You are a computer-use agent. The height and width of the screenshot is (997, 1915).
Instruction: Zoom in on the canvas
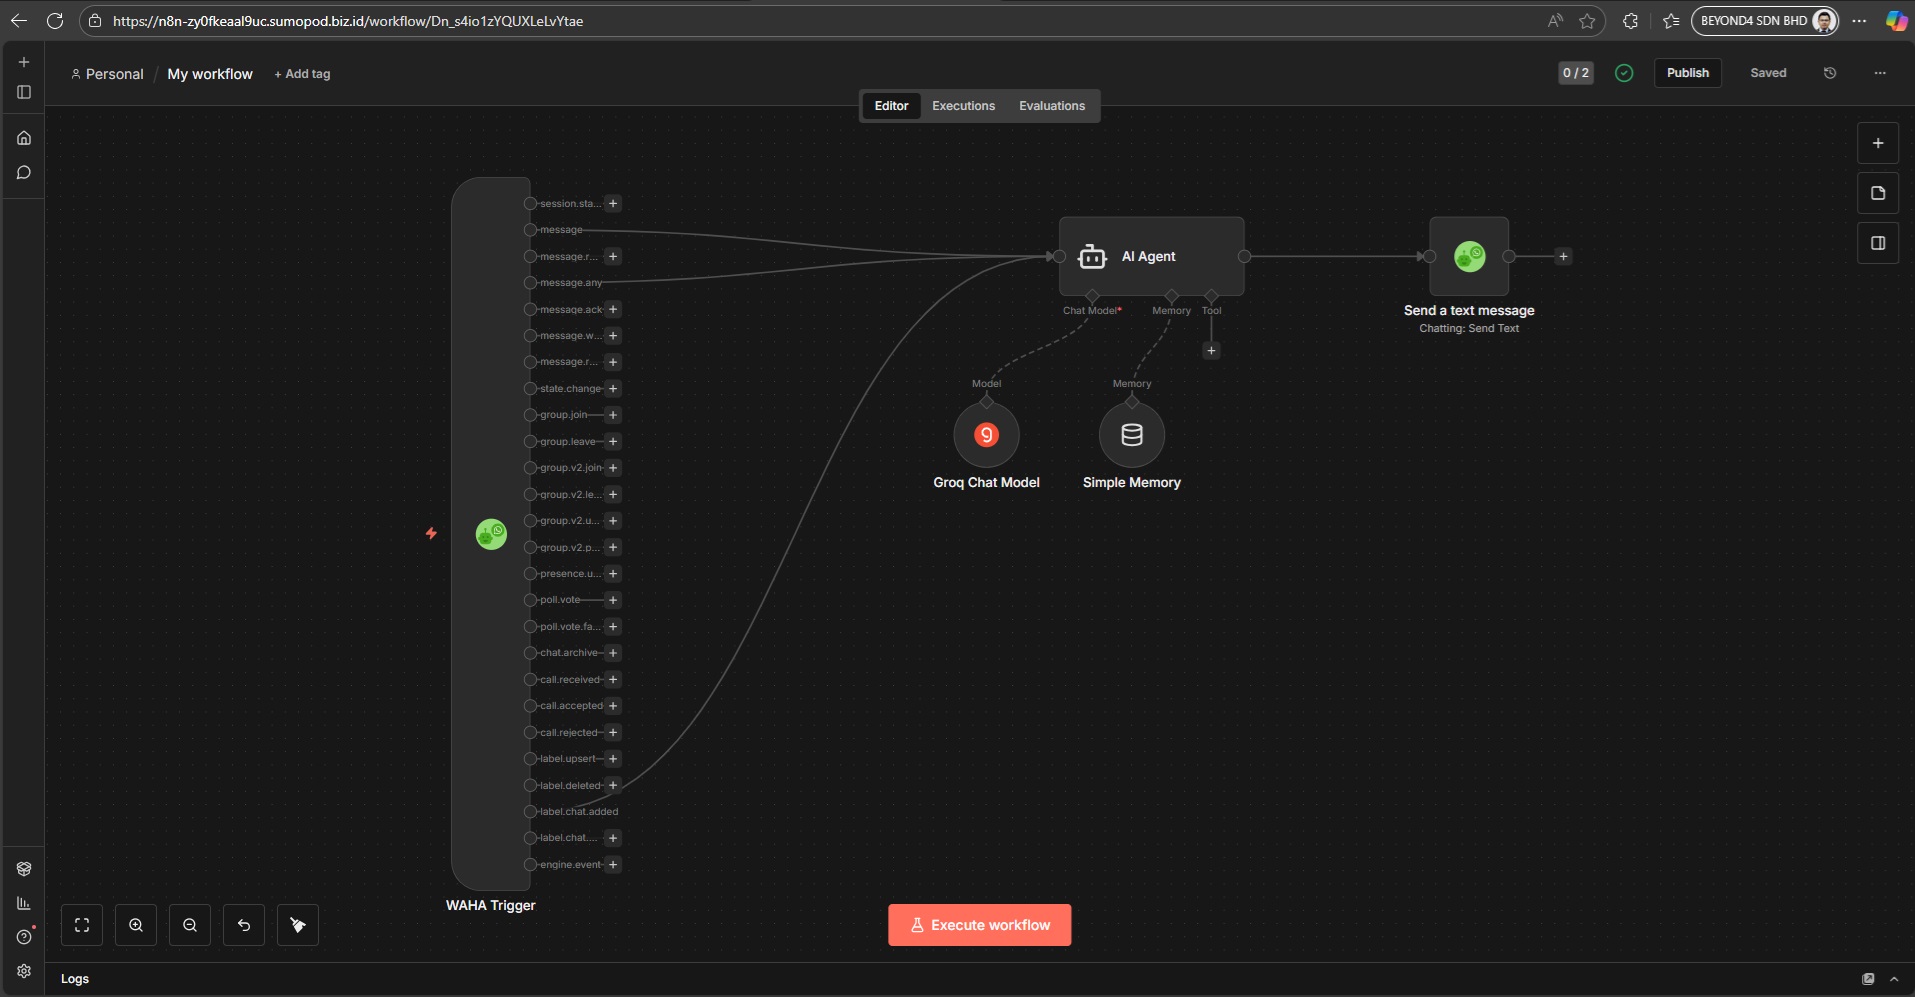136,925
